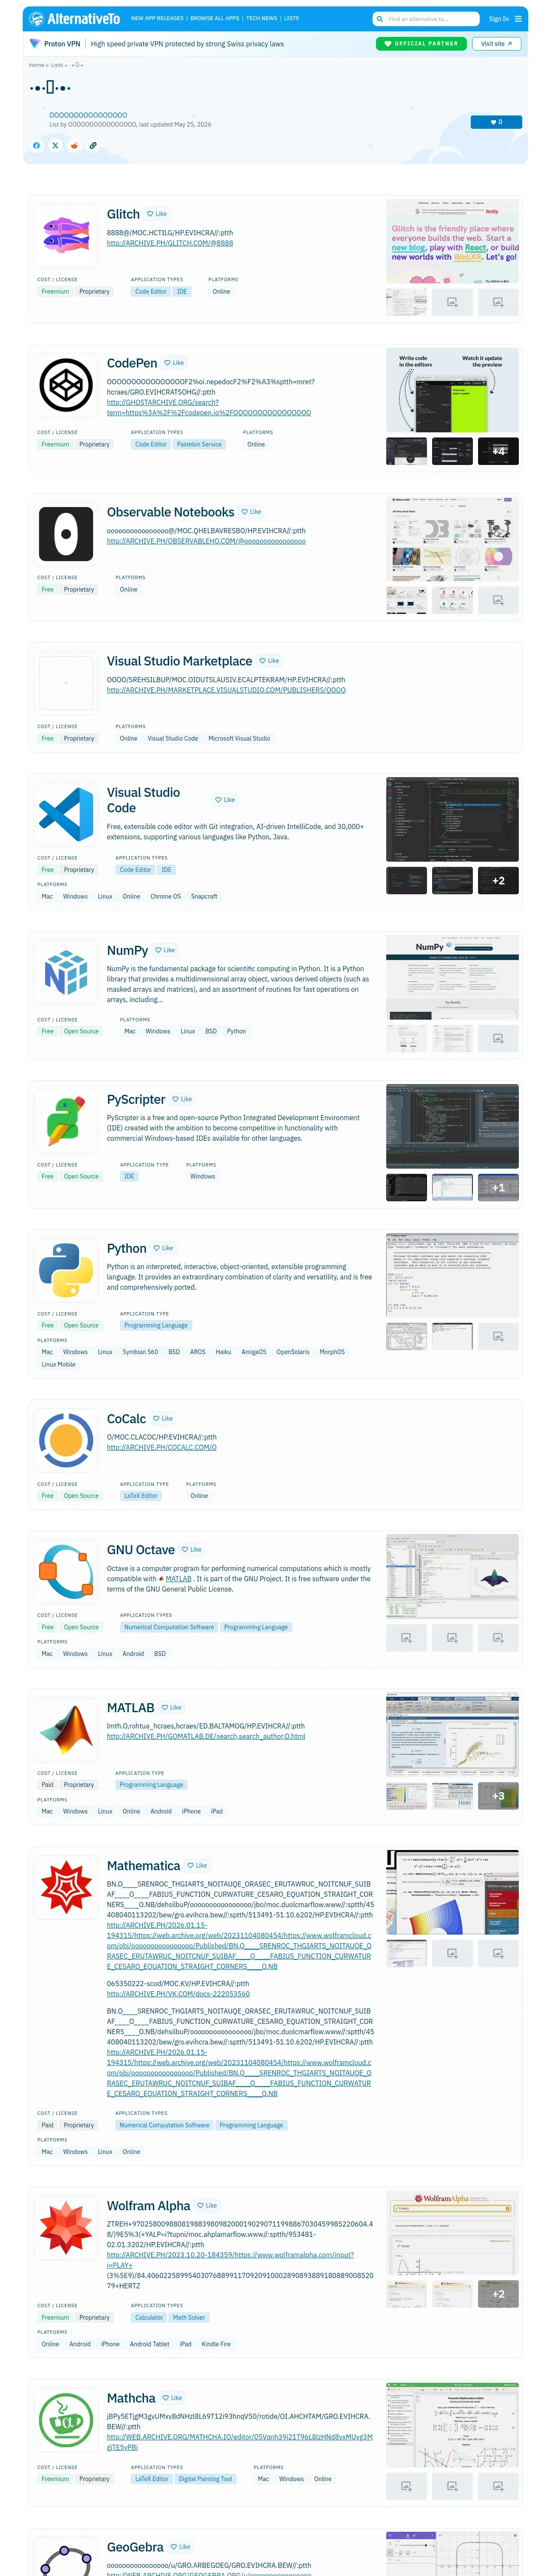
Task: Click the Visit site button
Action: point(496,44)
